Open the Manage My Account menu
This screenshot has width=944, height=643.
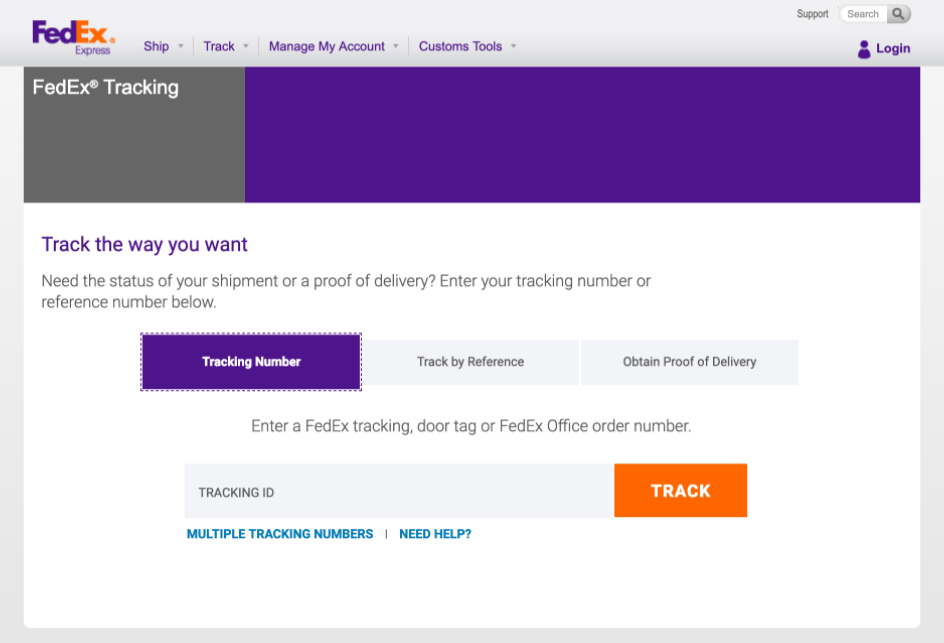[x=326, y=46]
